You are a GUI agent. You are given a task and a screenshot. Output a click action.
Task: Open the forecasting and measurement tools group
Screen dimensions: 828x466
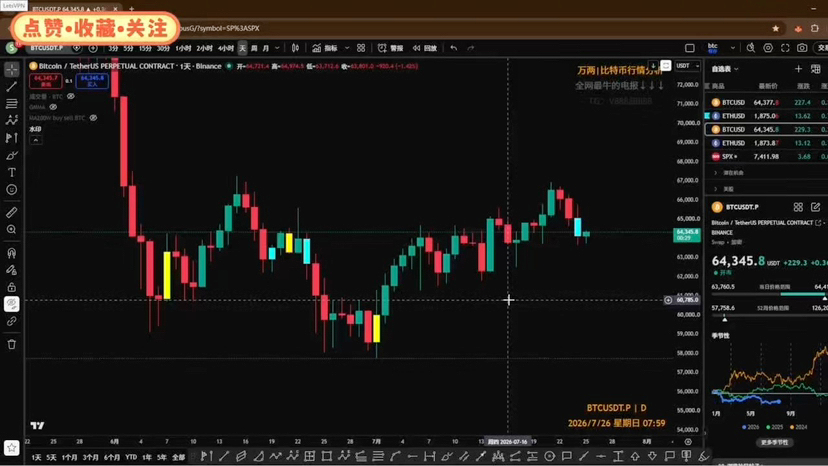pyautogui.click(x=12, y=138)
